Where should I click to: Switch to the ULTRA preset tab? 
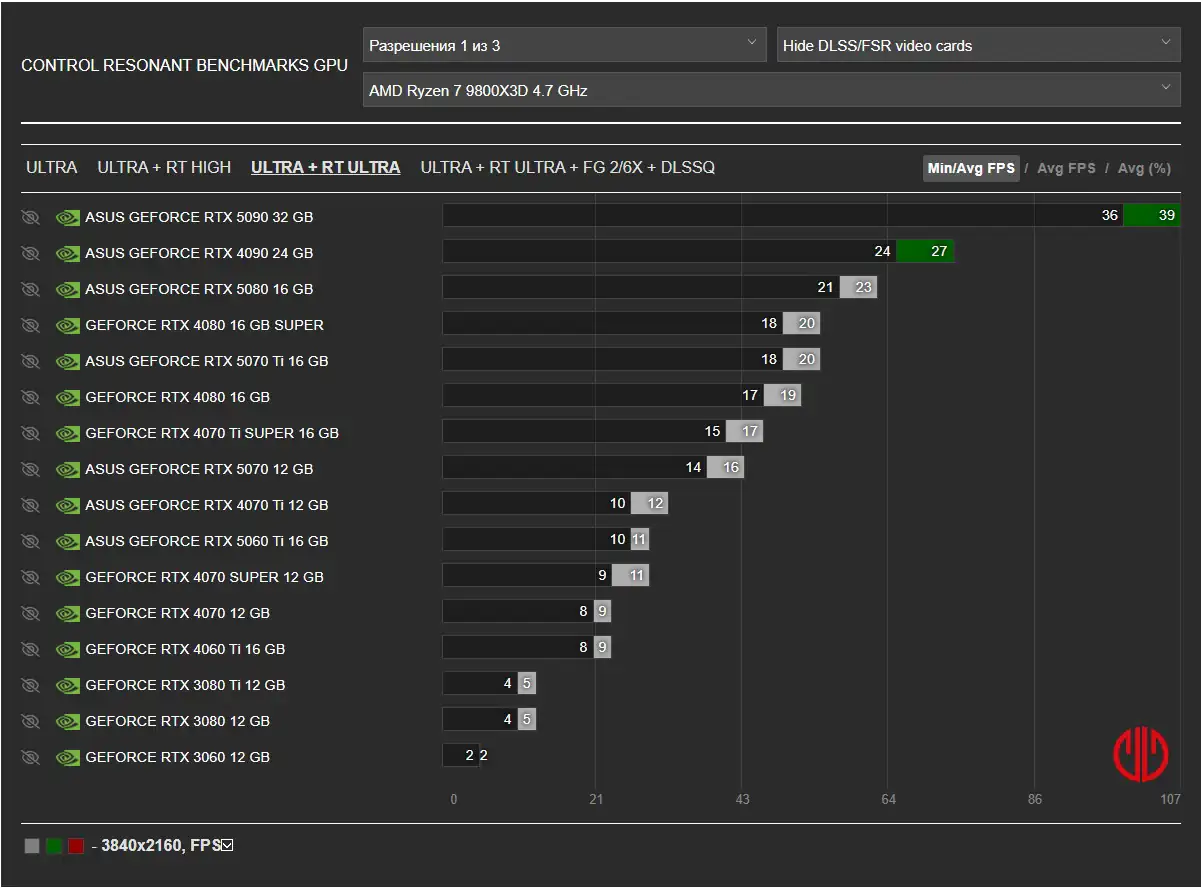click(51, 168)
